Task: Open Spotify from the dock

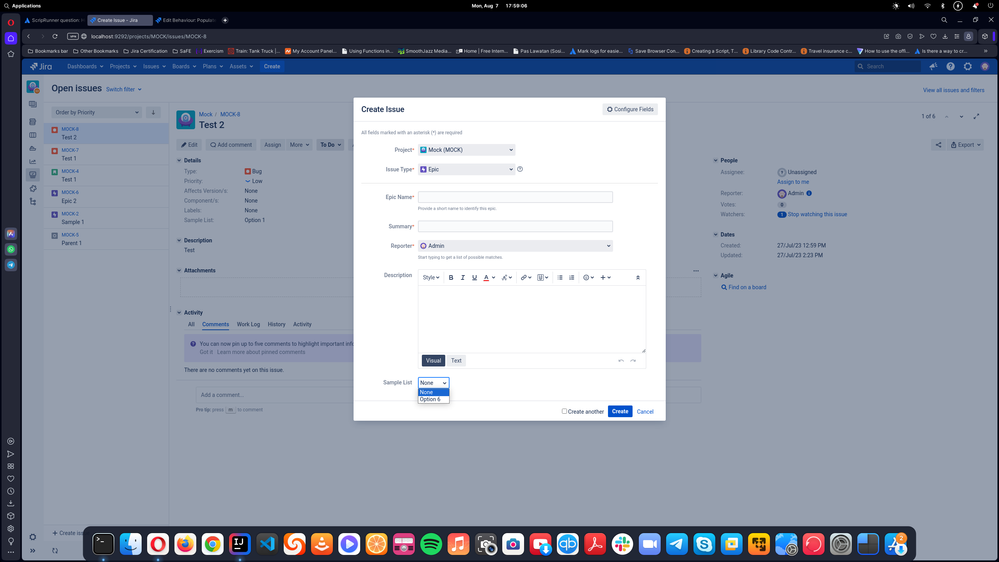Action: coord(431,544)
